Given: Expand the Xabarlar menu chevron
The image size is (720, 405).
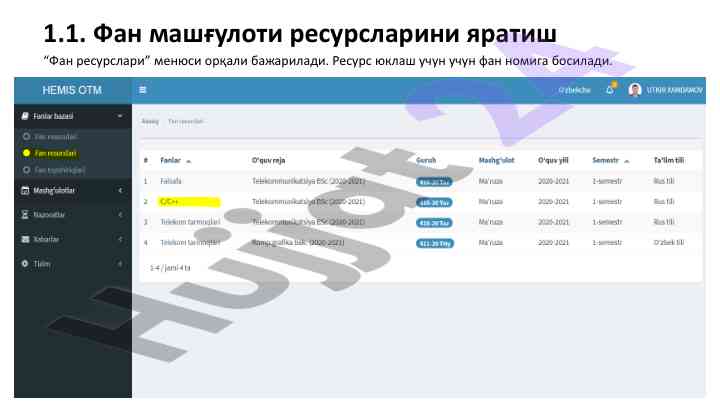Looking at the screenshot, I should click(x=120, y=239).
